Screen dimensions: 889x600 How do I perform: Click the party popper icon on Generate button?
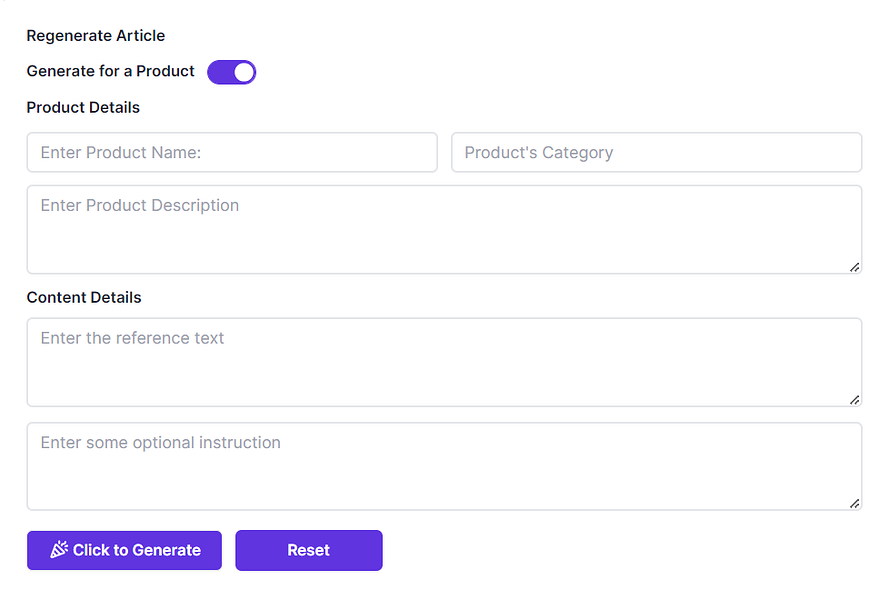click(59, 549)
